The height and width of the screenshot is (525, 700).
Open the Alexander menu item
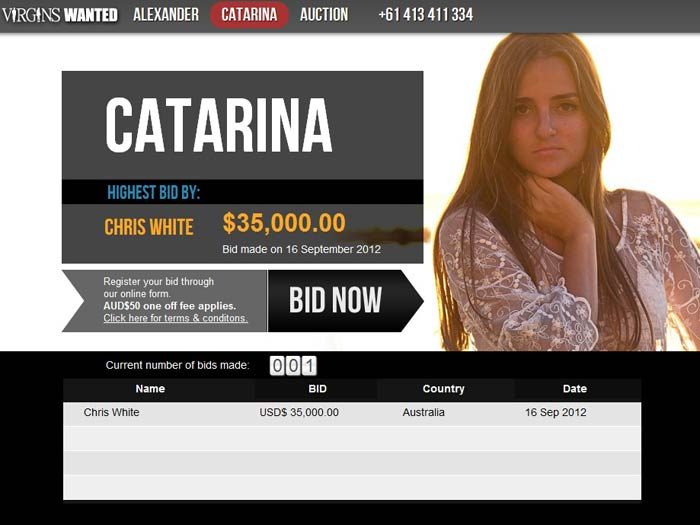pos(166,14)
